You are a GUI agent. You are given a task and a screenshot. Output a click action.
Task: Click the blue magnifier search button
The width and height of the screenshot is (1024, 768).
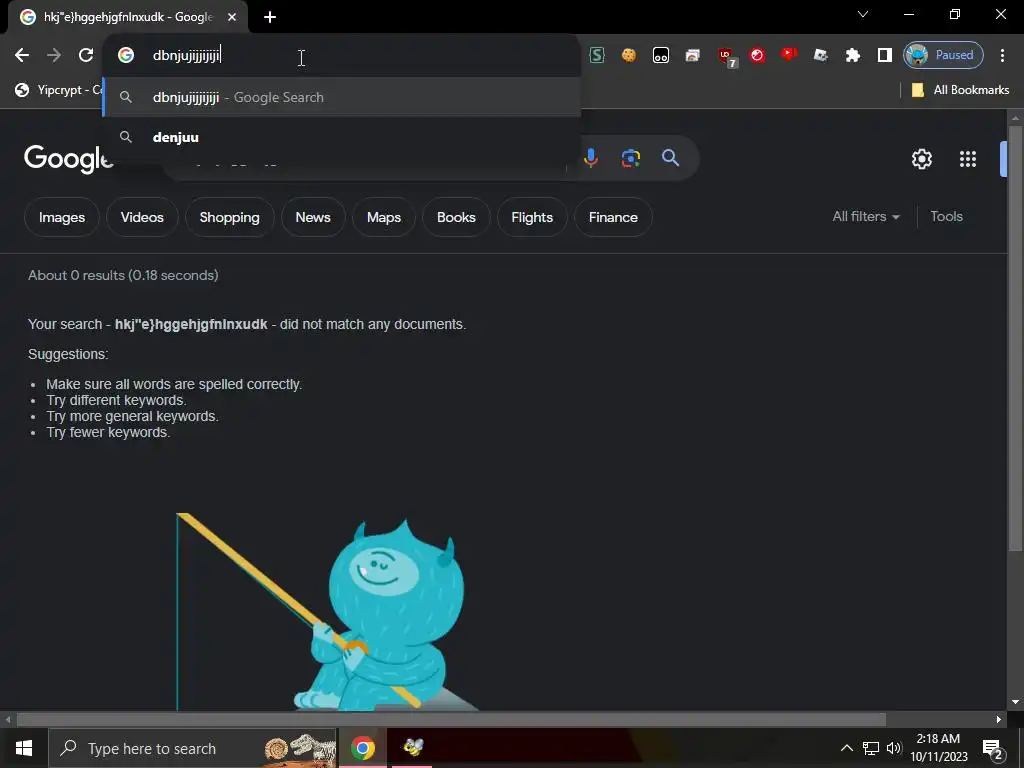670,158
